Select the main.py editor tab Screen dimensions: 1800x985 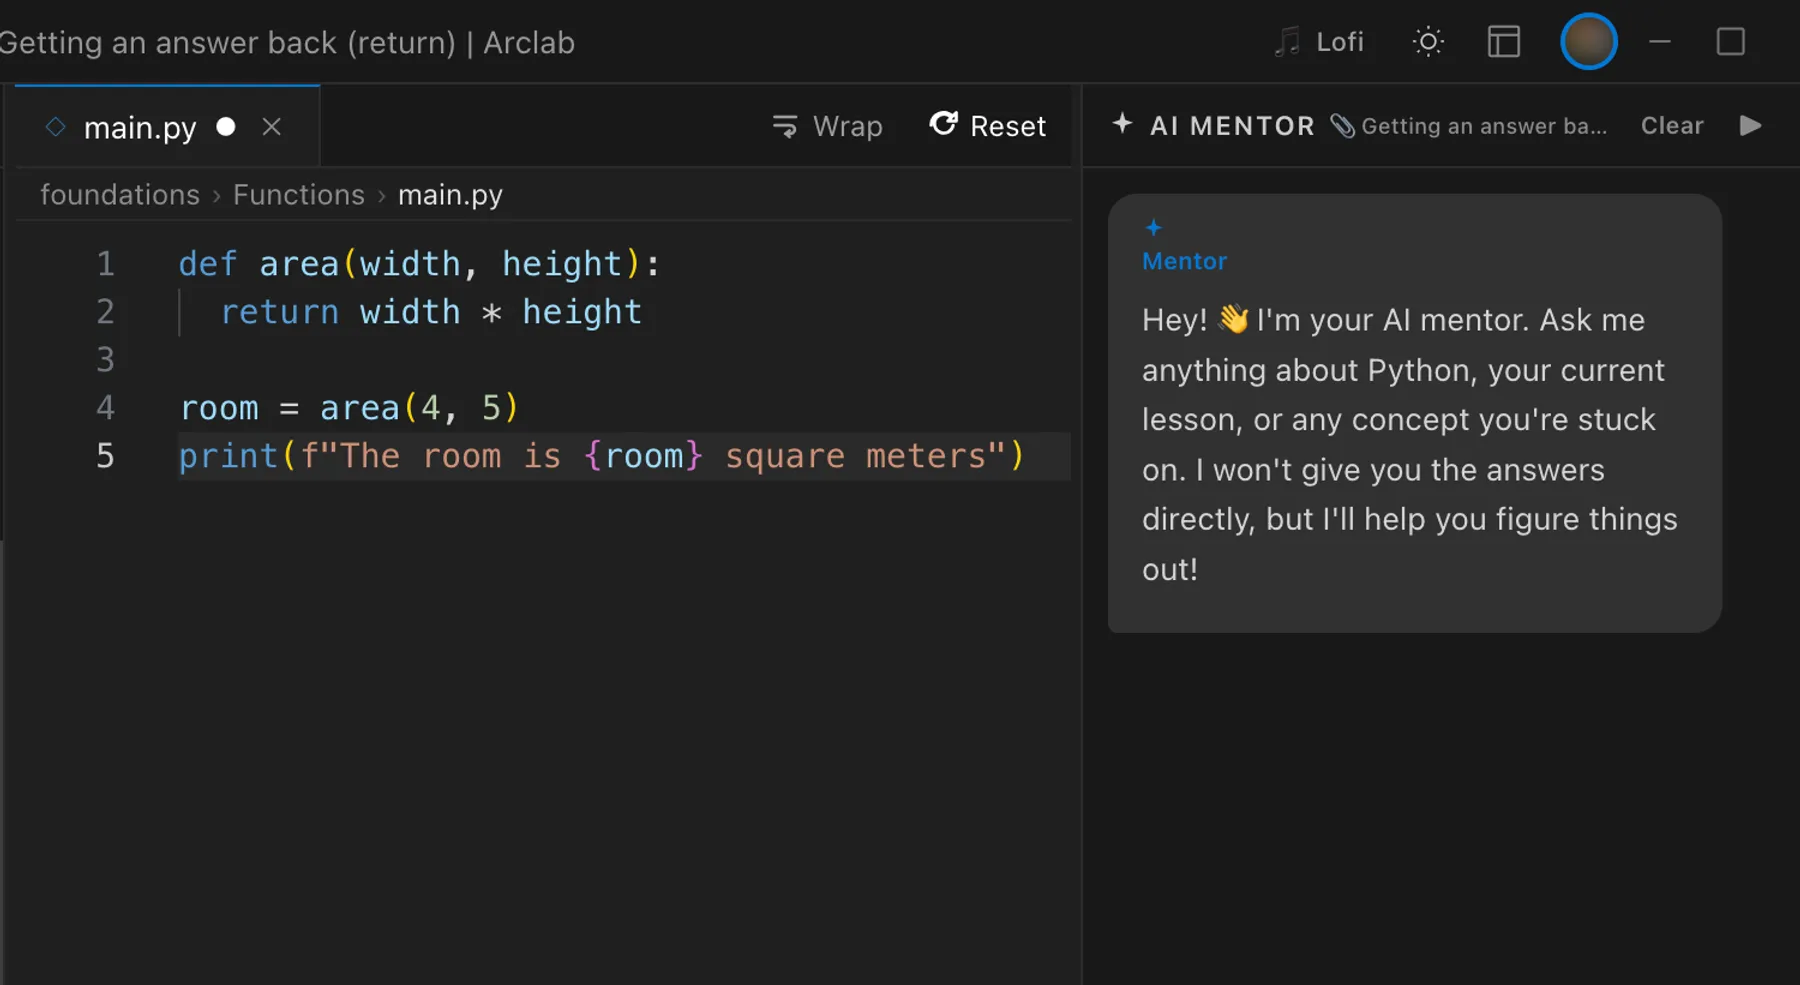point(167,127)
